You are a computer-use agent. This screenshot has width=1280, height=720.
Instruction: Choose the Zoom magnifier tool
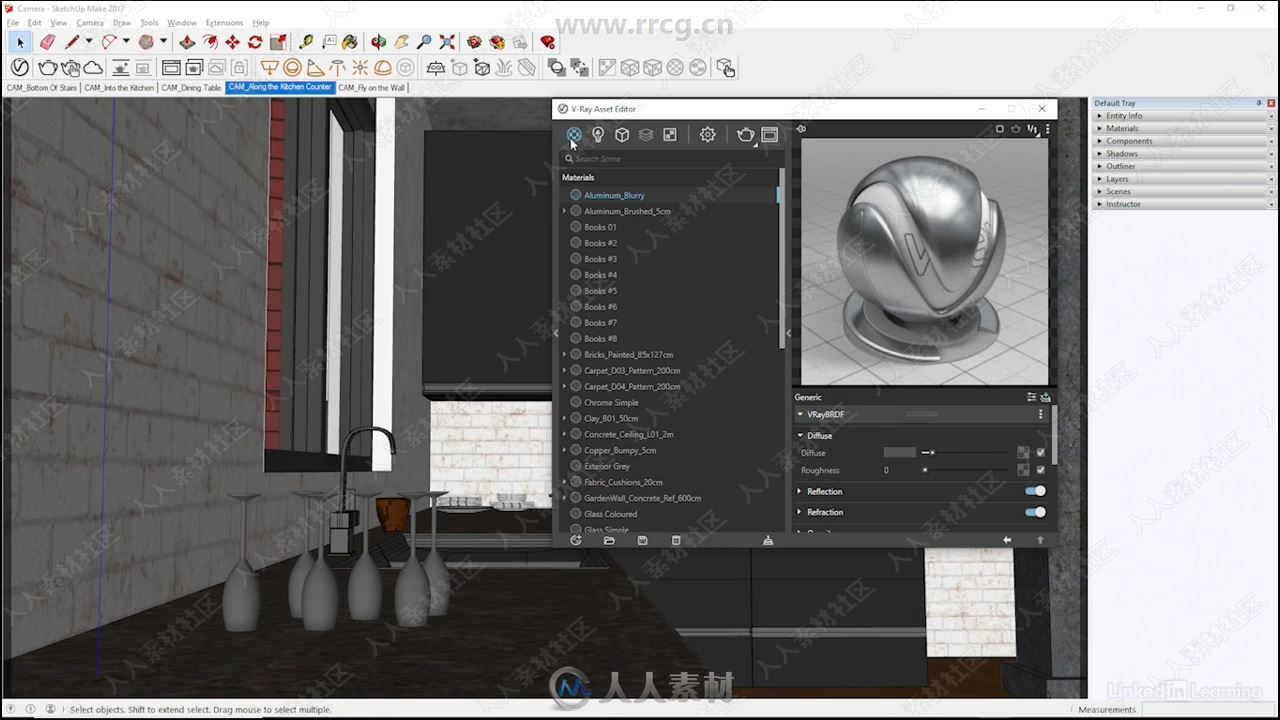(424, 42)
